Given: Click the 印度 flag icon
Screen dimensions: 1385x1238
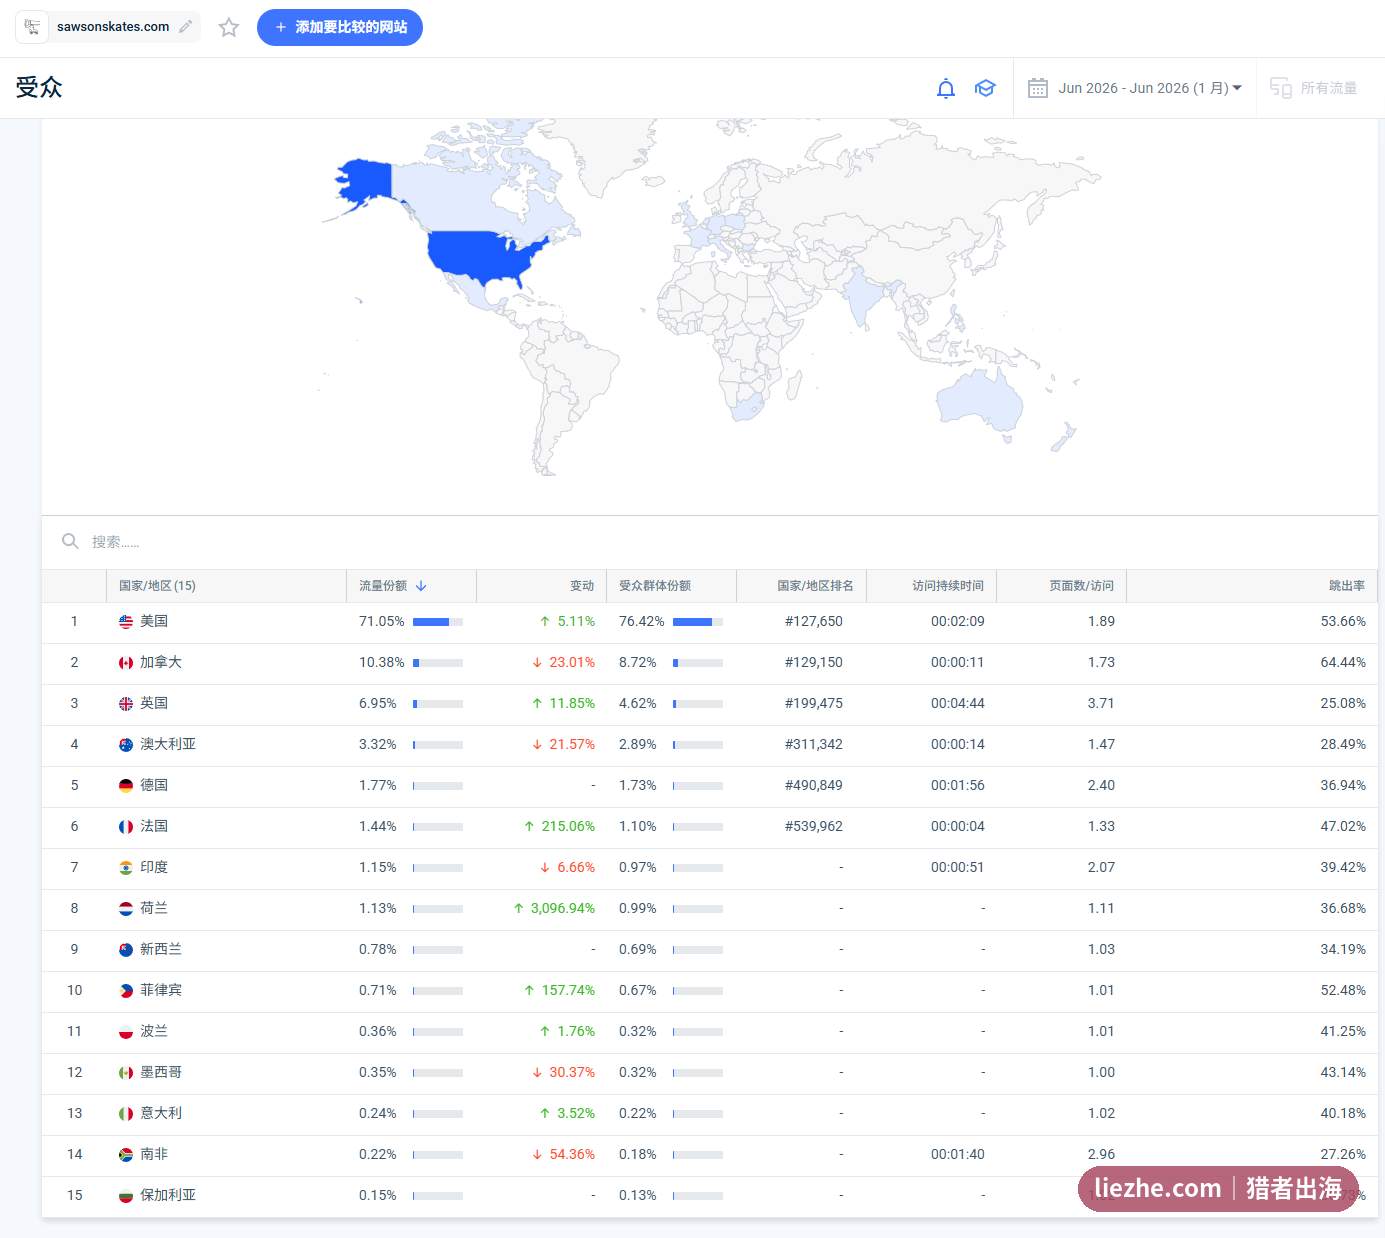Looking at the screenshot, I should [126, 868].
